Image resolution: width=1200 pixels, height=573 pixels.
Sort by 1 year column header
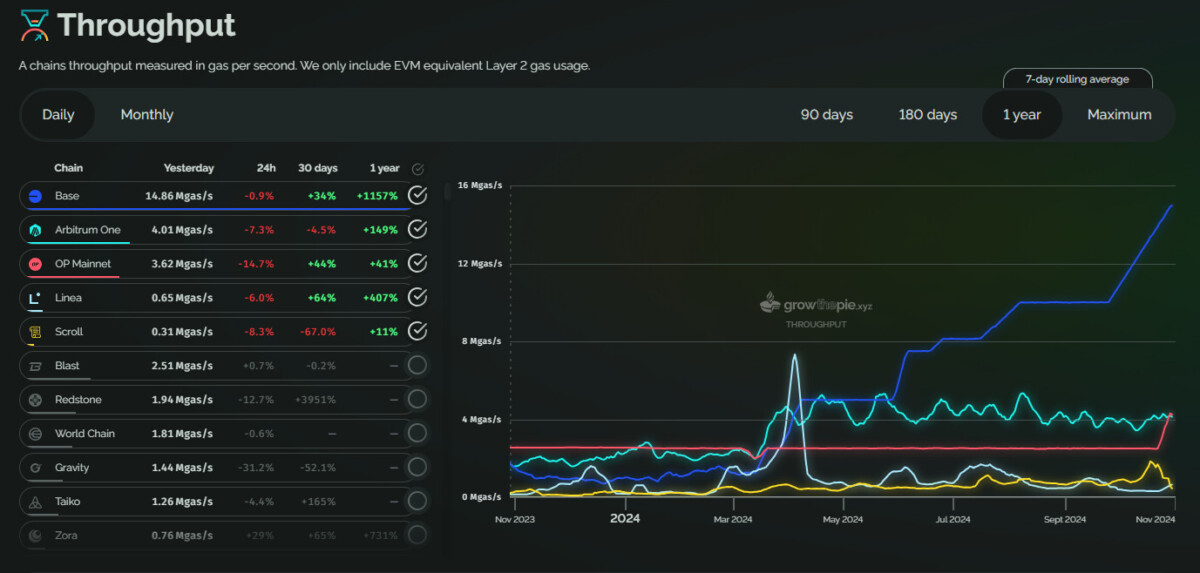[x=384, y=168]
